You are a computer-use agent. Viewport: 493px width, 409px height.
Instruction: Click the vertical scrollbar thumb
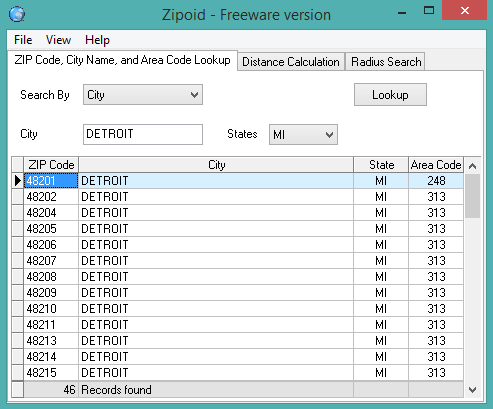click(x=472, y=196)
